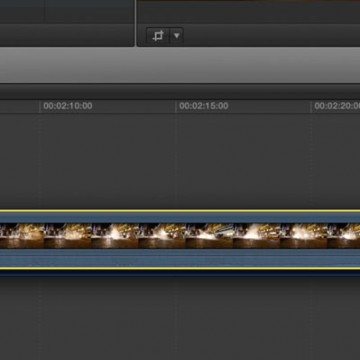
Task: Click the dark browser panel left of the divider
Action: tap(67, 23)
